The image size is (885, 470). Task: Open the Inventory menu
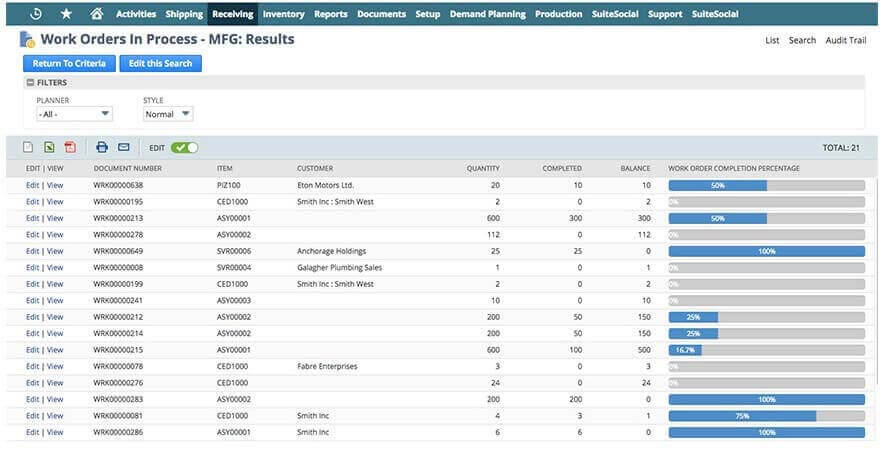283,14
